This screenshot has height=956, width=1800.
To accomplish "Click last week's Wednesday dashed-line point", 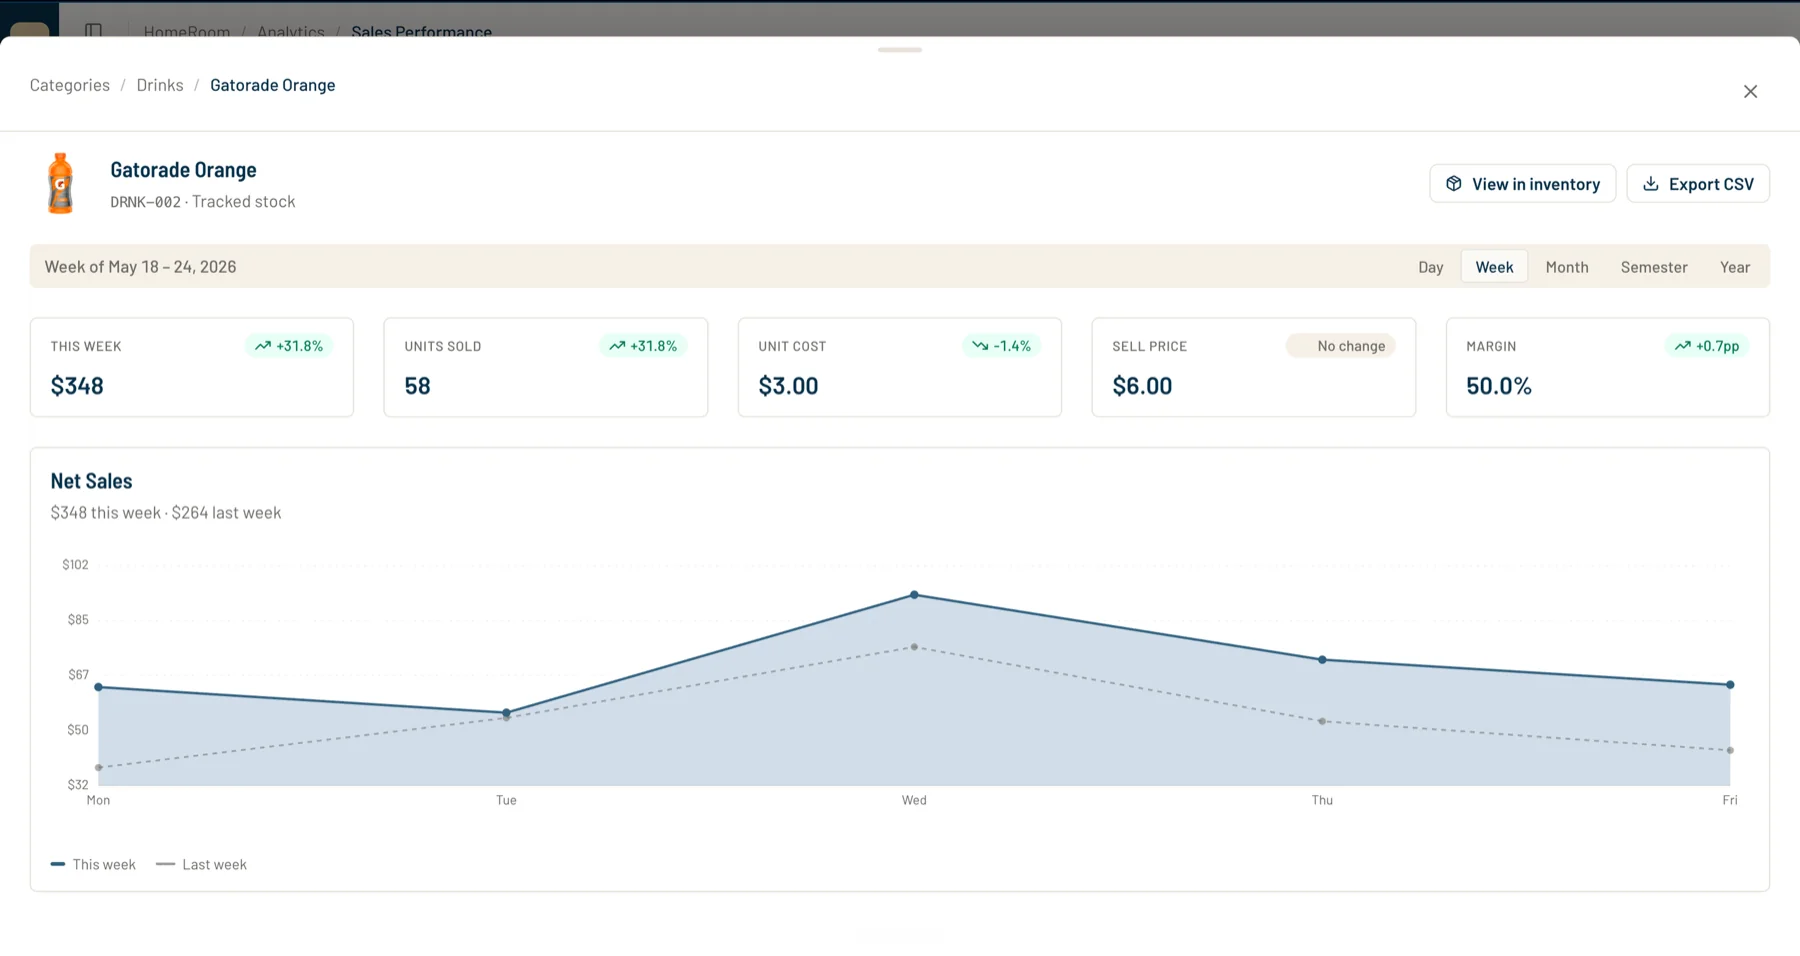I will [x=914, y=647].
